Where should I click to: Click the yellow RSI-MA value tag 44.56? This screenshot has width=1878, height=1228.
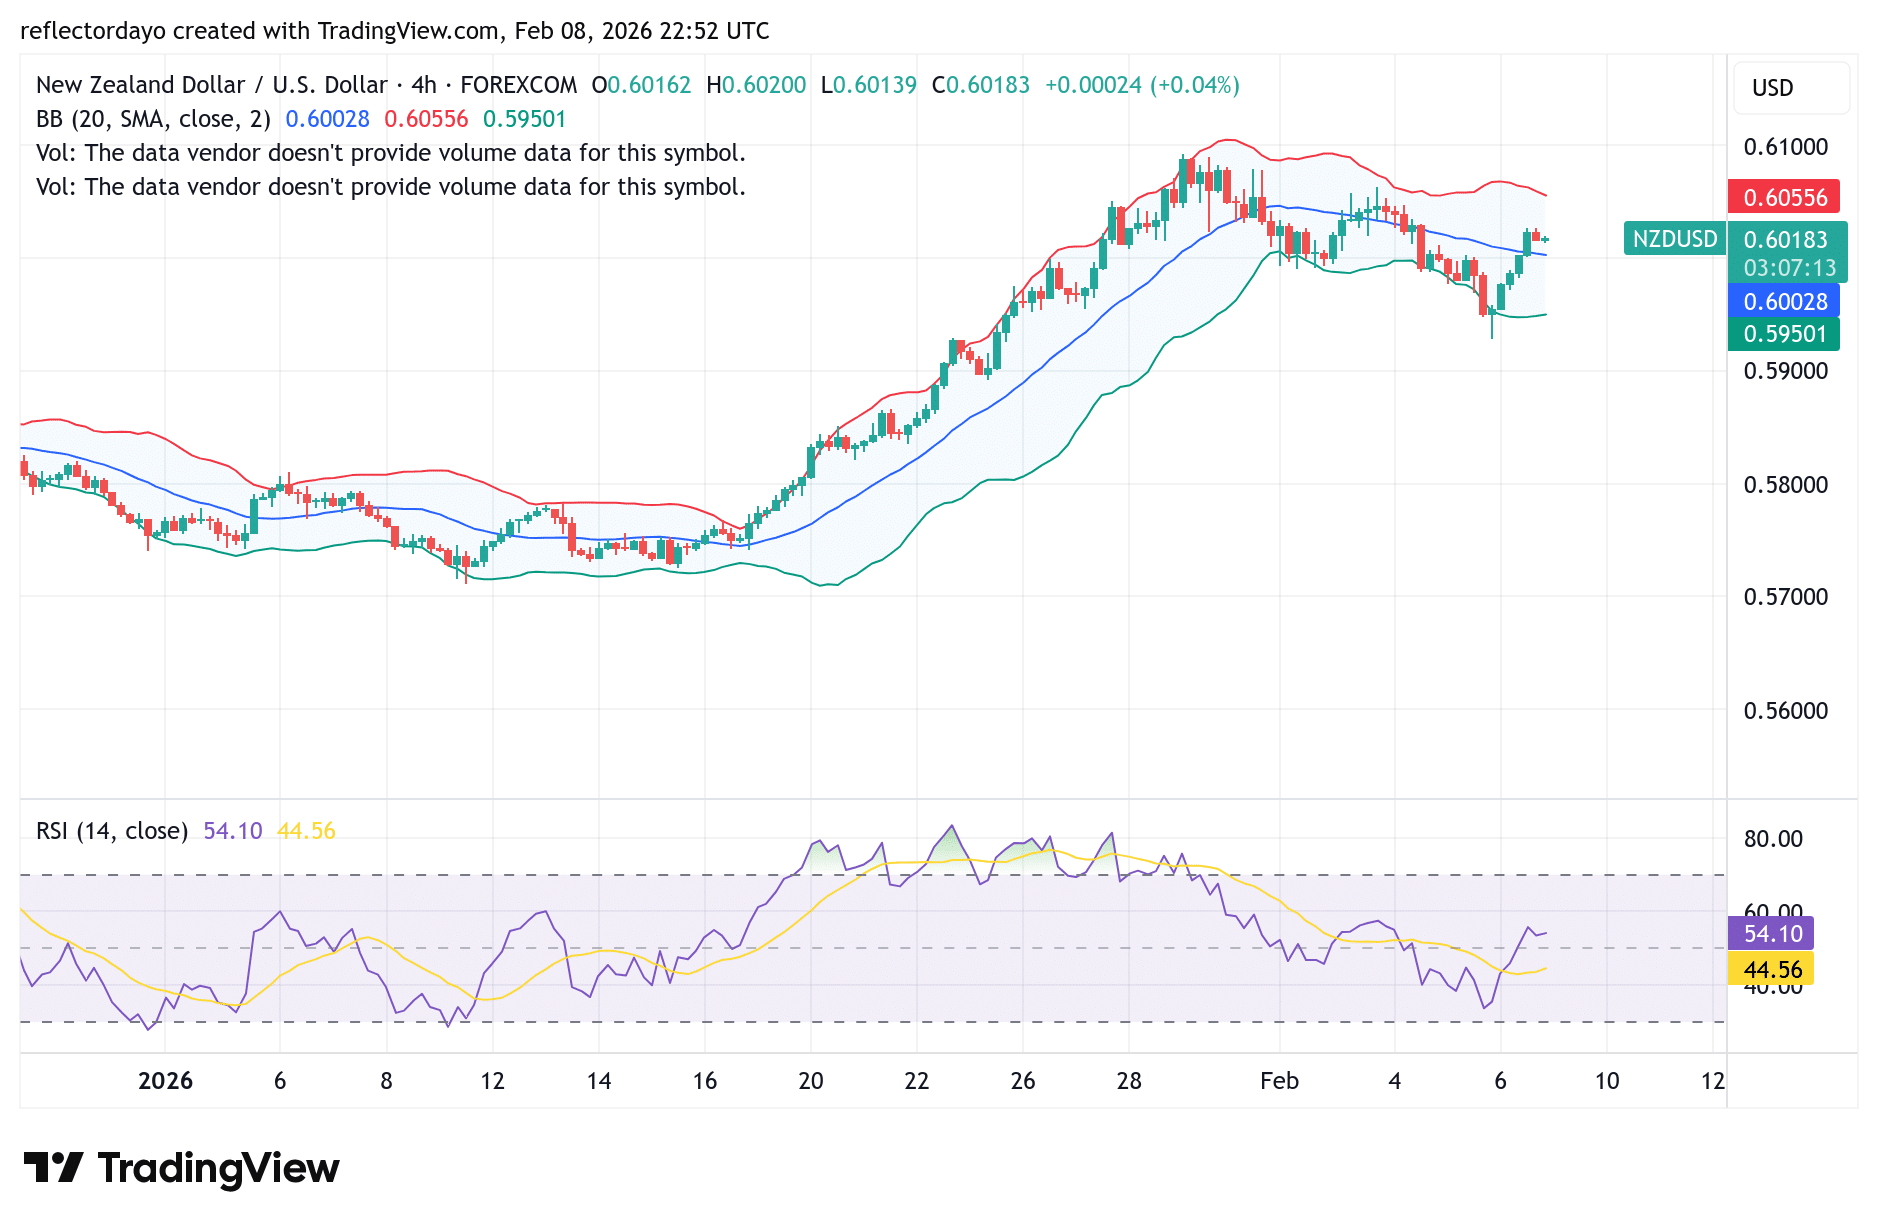click(x=1769, y=970)
